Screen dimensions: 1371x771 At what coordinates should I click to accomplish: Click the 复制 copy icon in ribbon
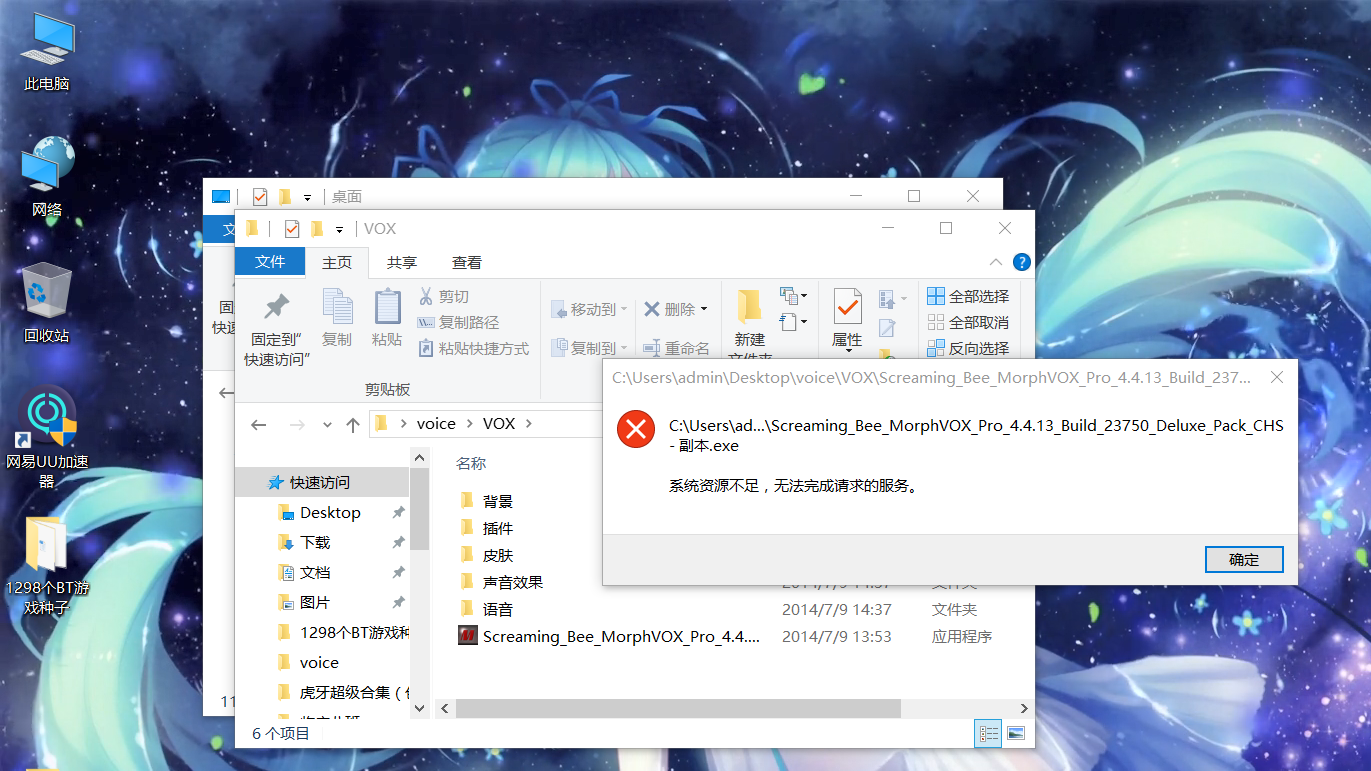coord(337,318)
